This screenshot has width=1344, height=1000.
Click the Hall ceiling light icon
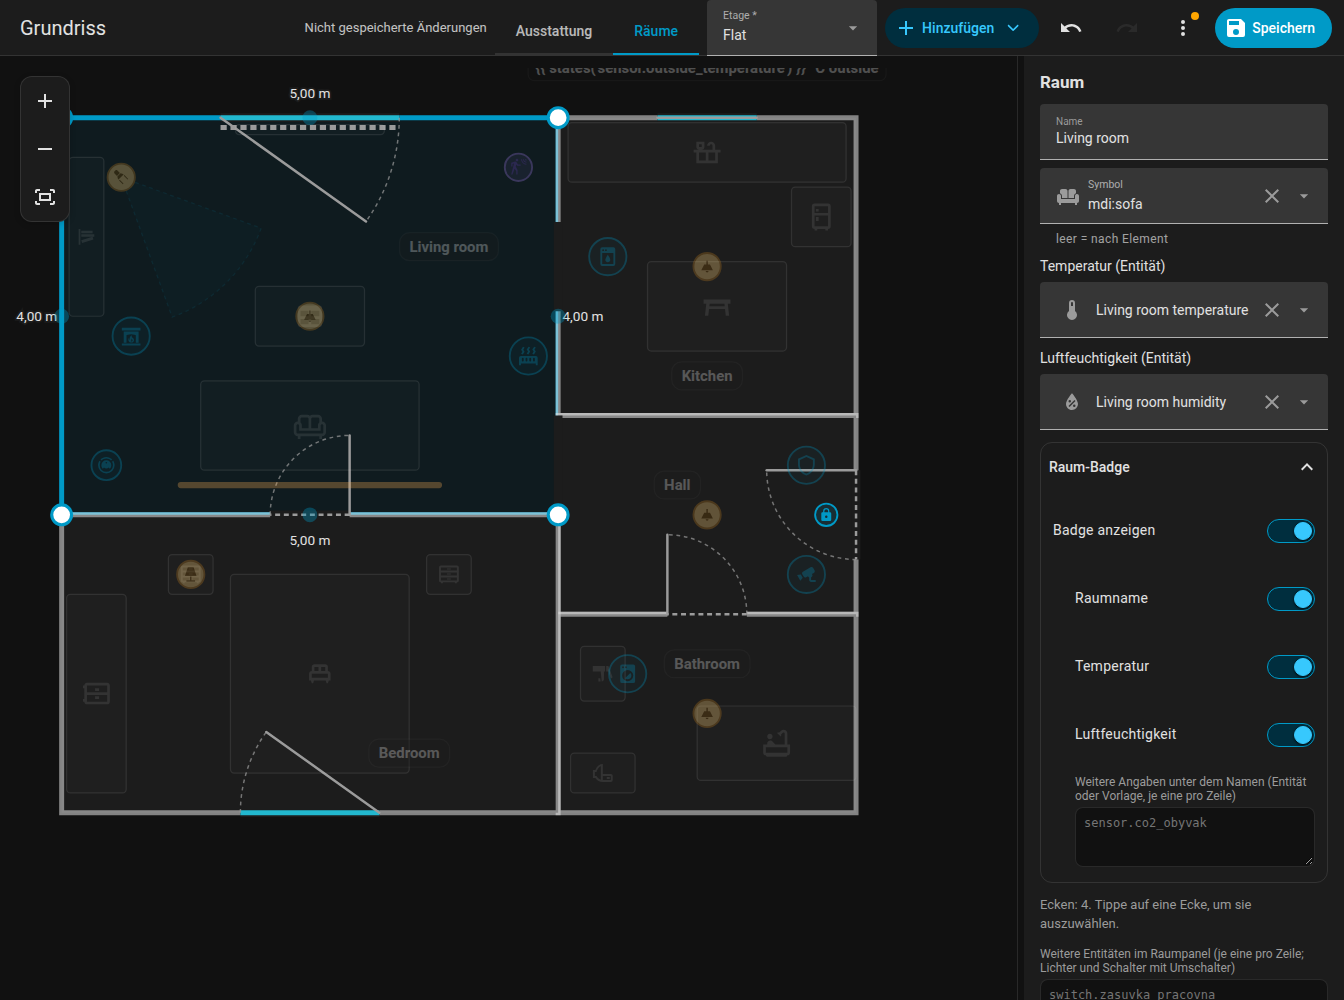tap(707, 515)
